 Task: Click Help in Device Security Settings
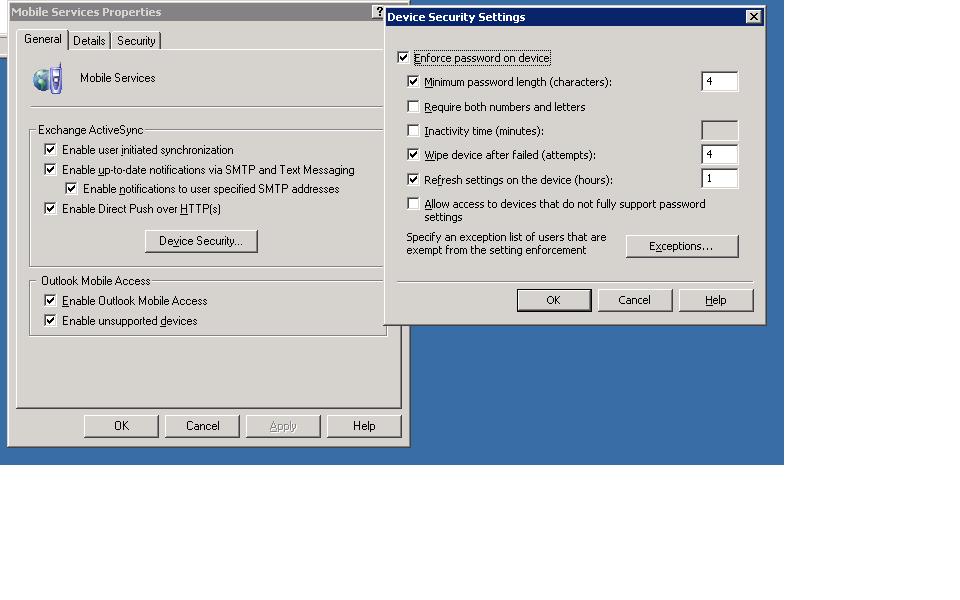[715, 300]
